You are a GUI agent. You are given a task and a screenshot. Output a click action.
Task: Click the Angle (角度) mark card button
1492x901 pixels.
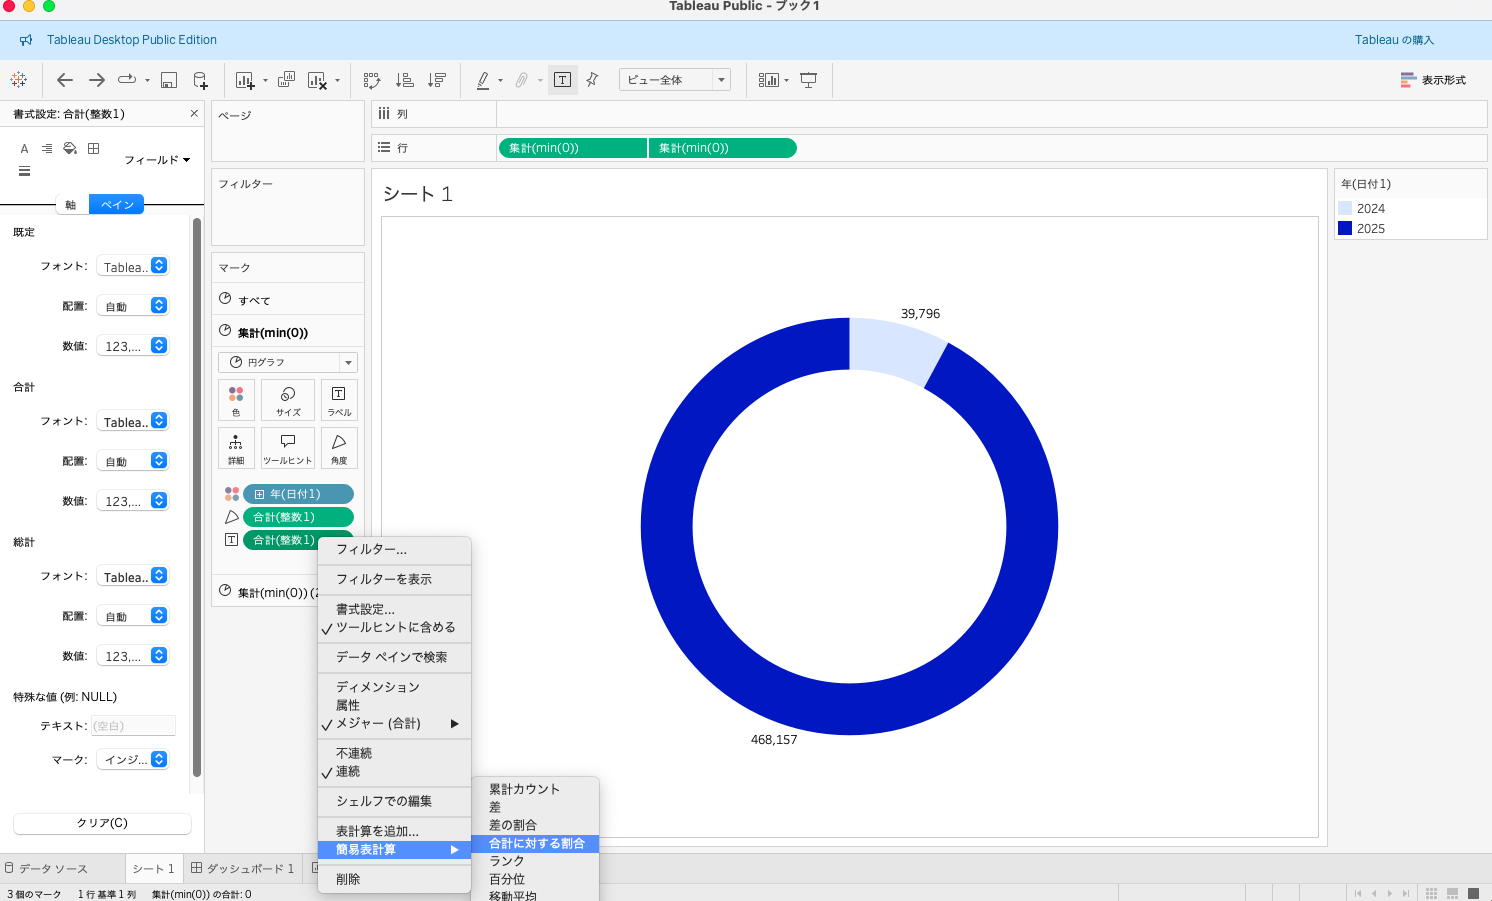click(339, 448)
